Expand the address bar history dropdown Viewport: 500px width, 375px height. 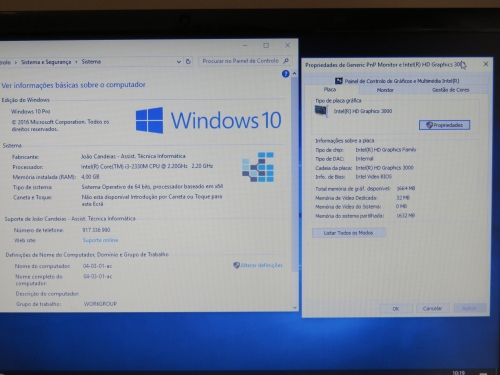point(179,62)
